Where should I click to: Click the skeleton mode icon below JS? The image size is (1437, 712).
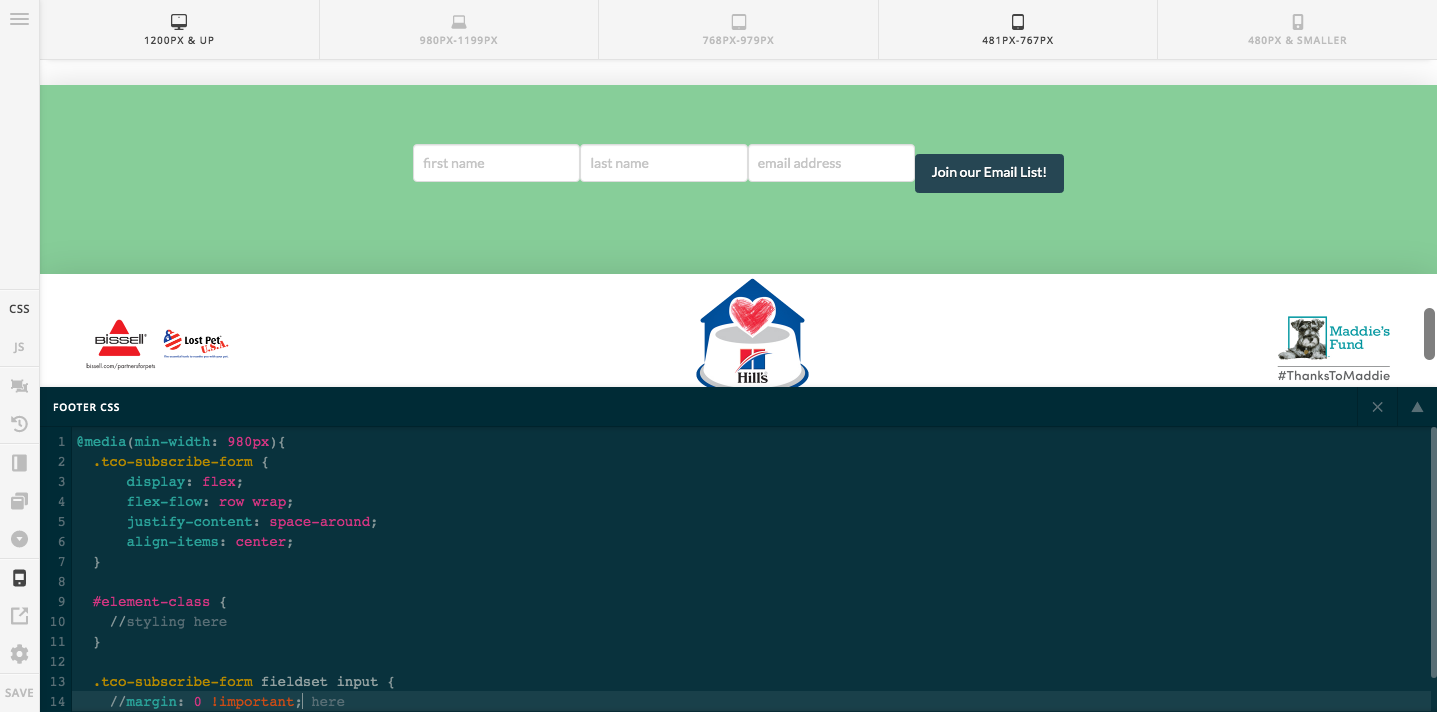click(19, 386)
